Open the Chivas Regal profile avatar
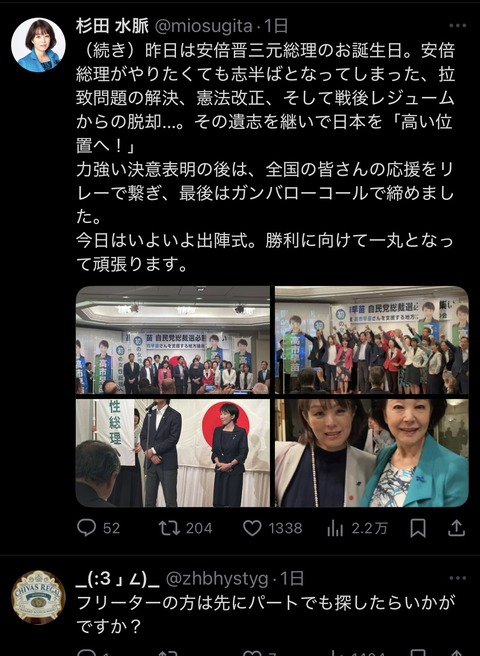The image size is (480, 656). click(38, 597)
